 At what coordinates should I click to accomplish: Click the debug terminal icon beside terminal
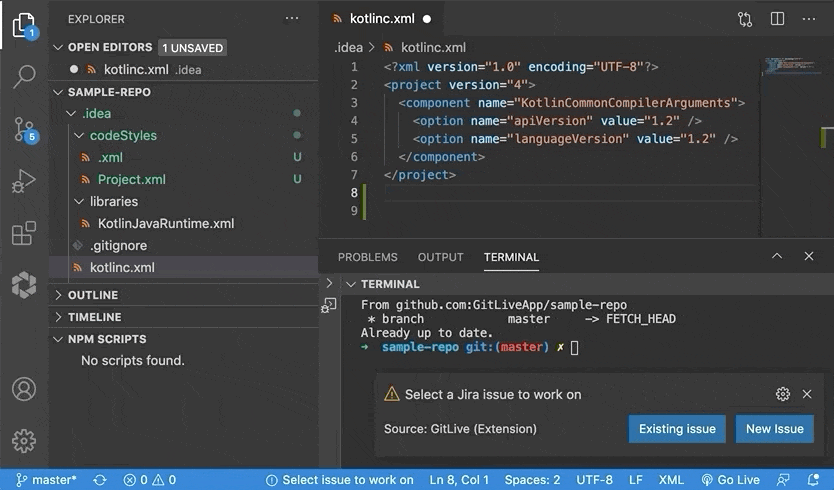[x=329, y=305]
